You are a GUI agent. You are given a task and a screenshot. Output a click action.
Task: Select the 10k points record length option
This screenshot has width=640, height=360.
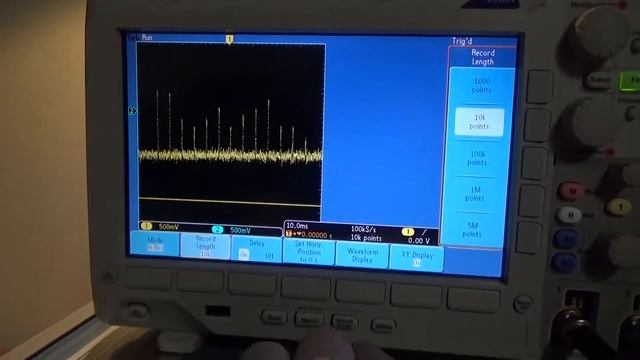click(479, 122)
